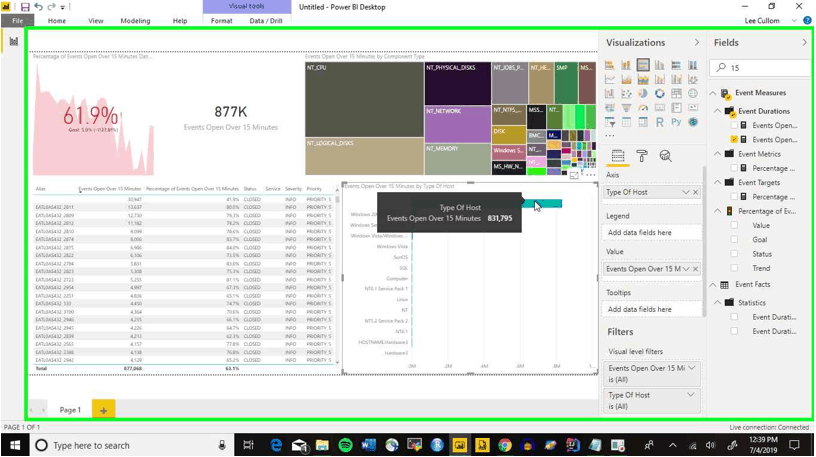
Task: Uncheck the checked Events Open field
Action: [x=734, y=139]
